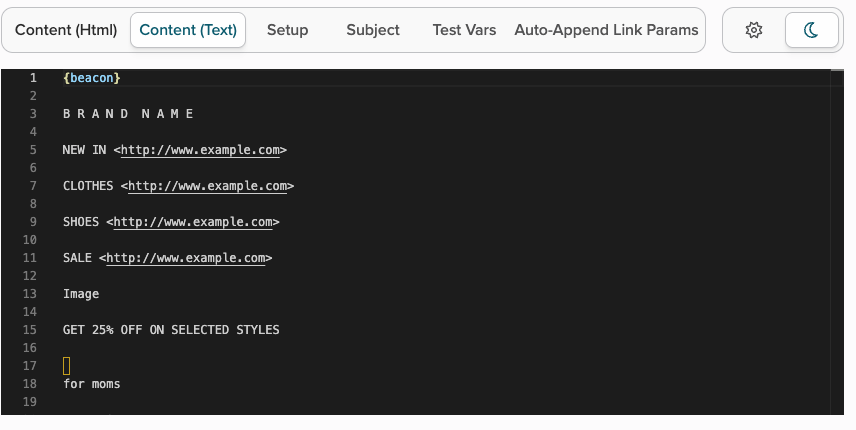The width and height of the screenshot is (856, 430).
Task: Open Auto-Append Link Params tab
Action: click(606, 30)
